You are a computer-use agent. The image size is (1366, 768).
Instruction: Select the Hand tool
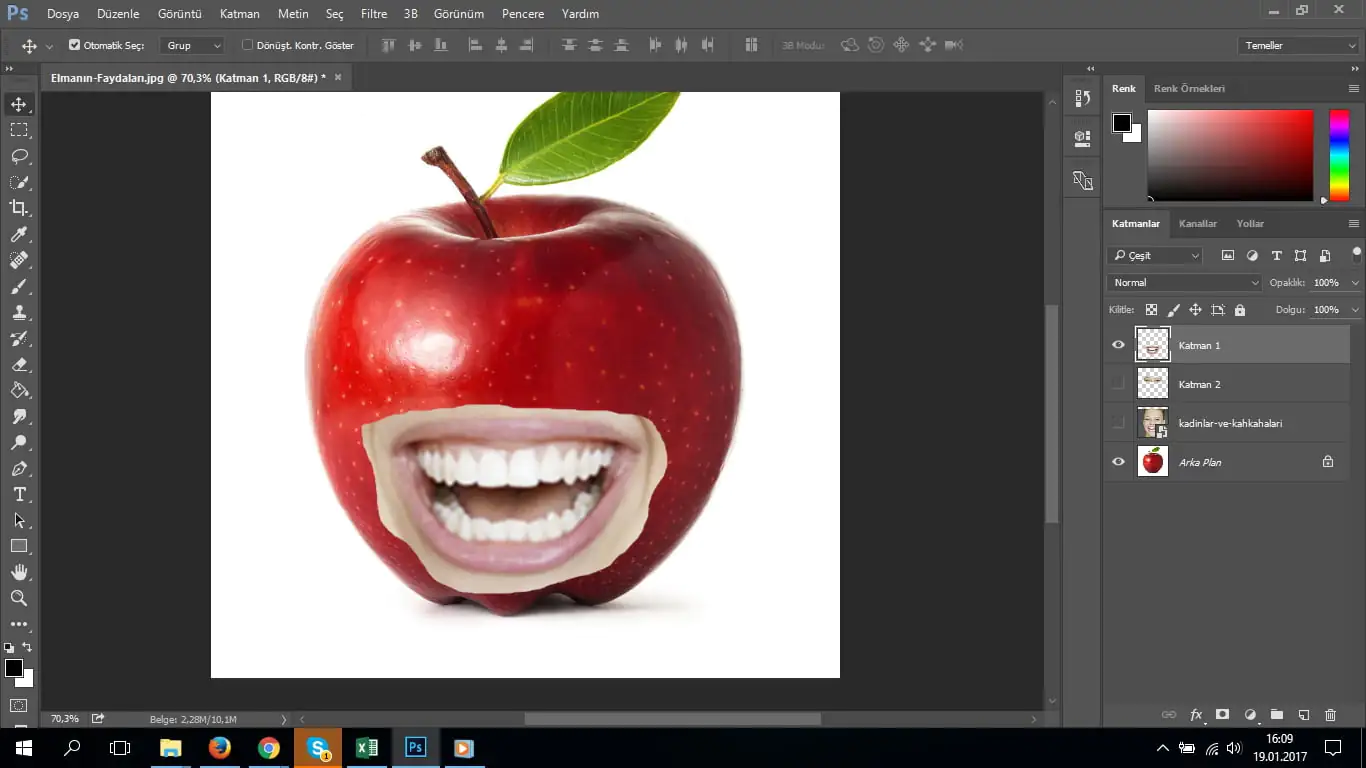coord(19,572)
